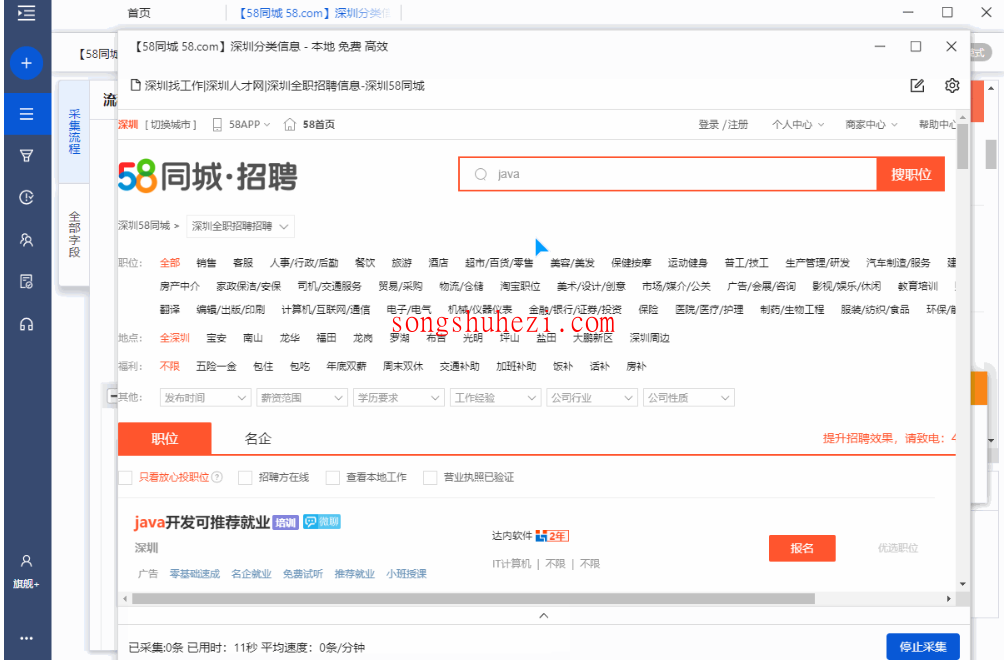
Task: Collapse the bottom panel with up chevron
Action: (x=544, y=616)
